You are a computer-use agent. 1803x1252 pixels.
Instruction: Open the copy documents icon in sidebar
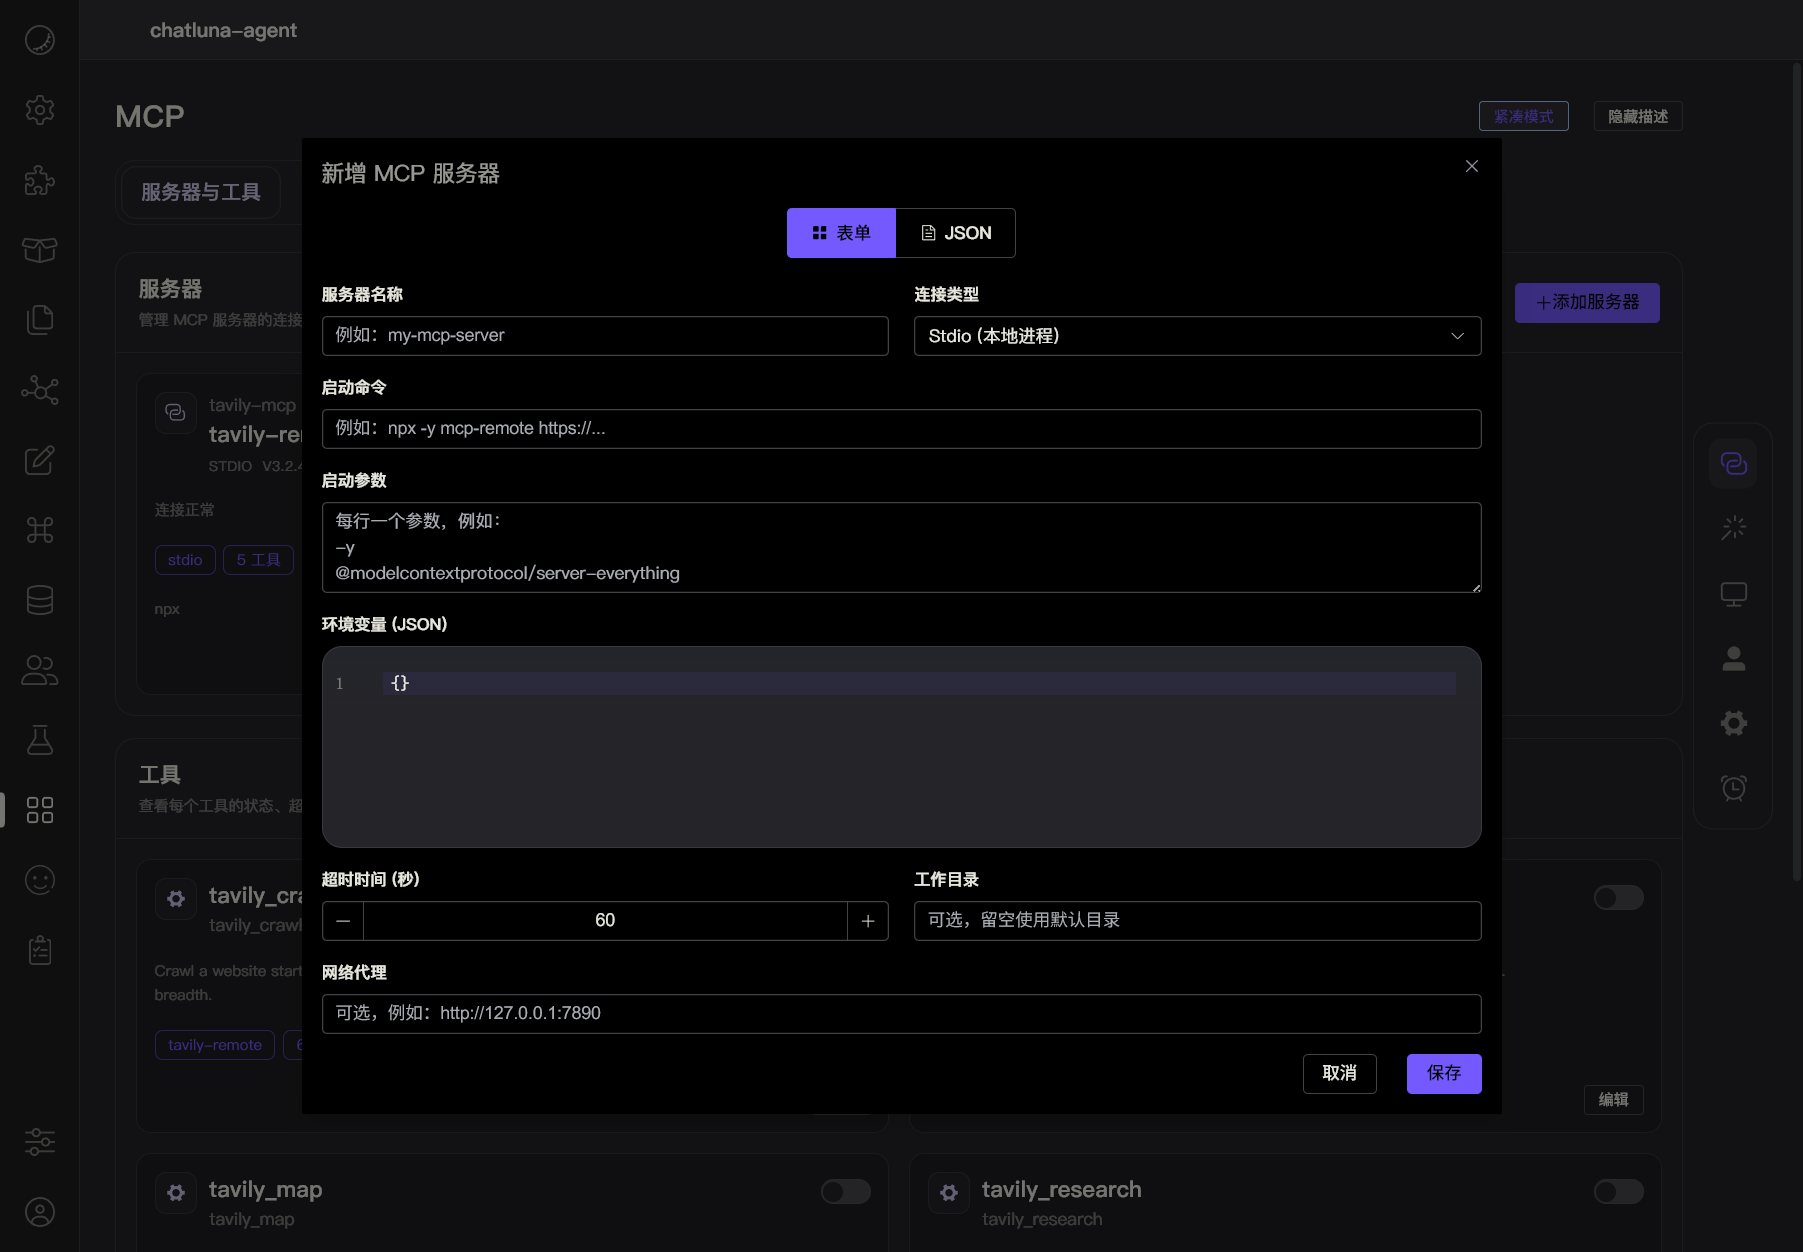click(39, 320)
